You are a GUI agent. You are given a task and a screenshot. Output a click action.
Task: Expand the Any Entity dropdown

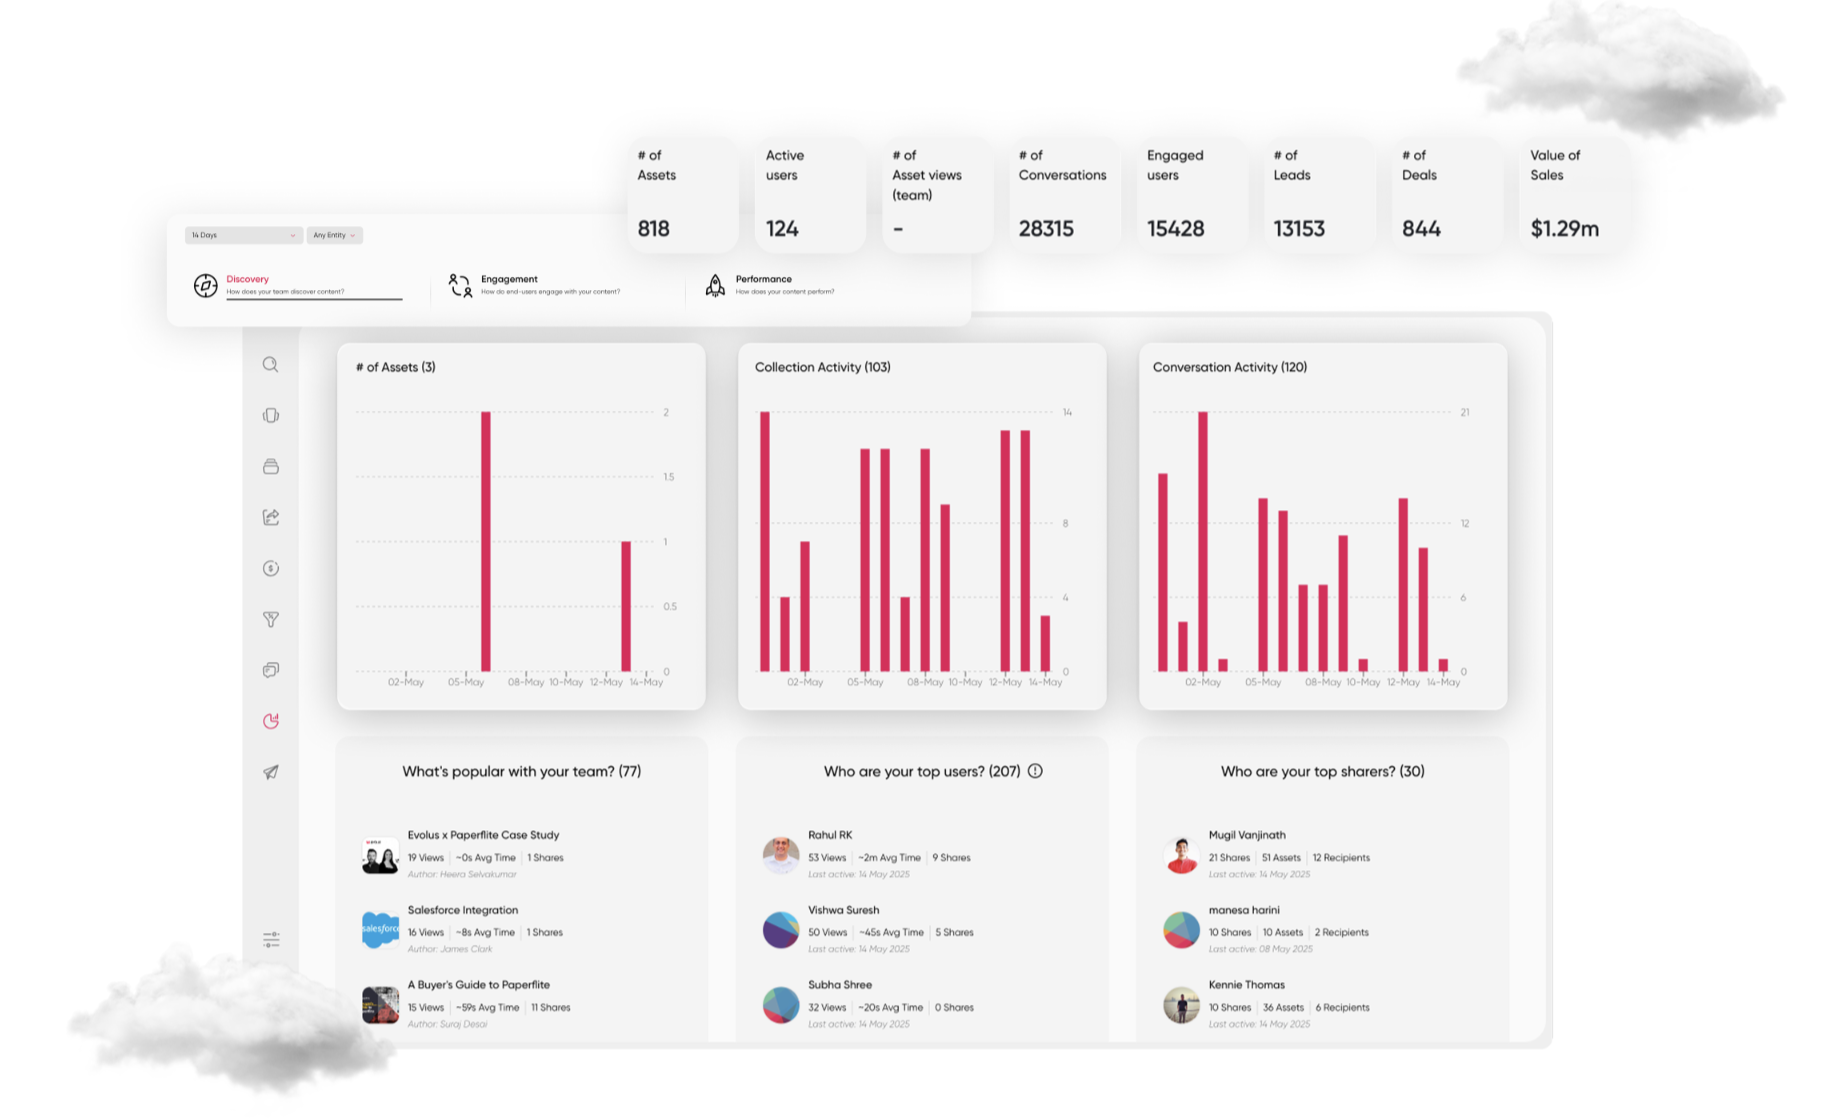click(333, 235)
